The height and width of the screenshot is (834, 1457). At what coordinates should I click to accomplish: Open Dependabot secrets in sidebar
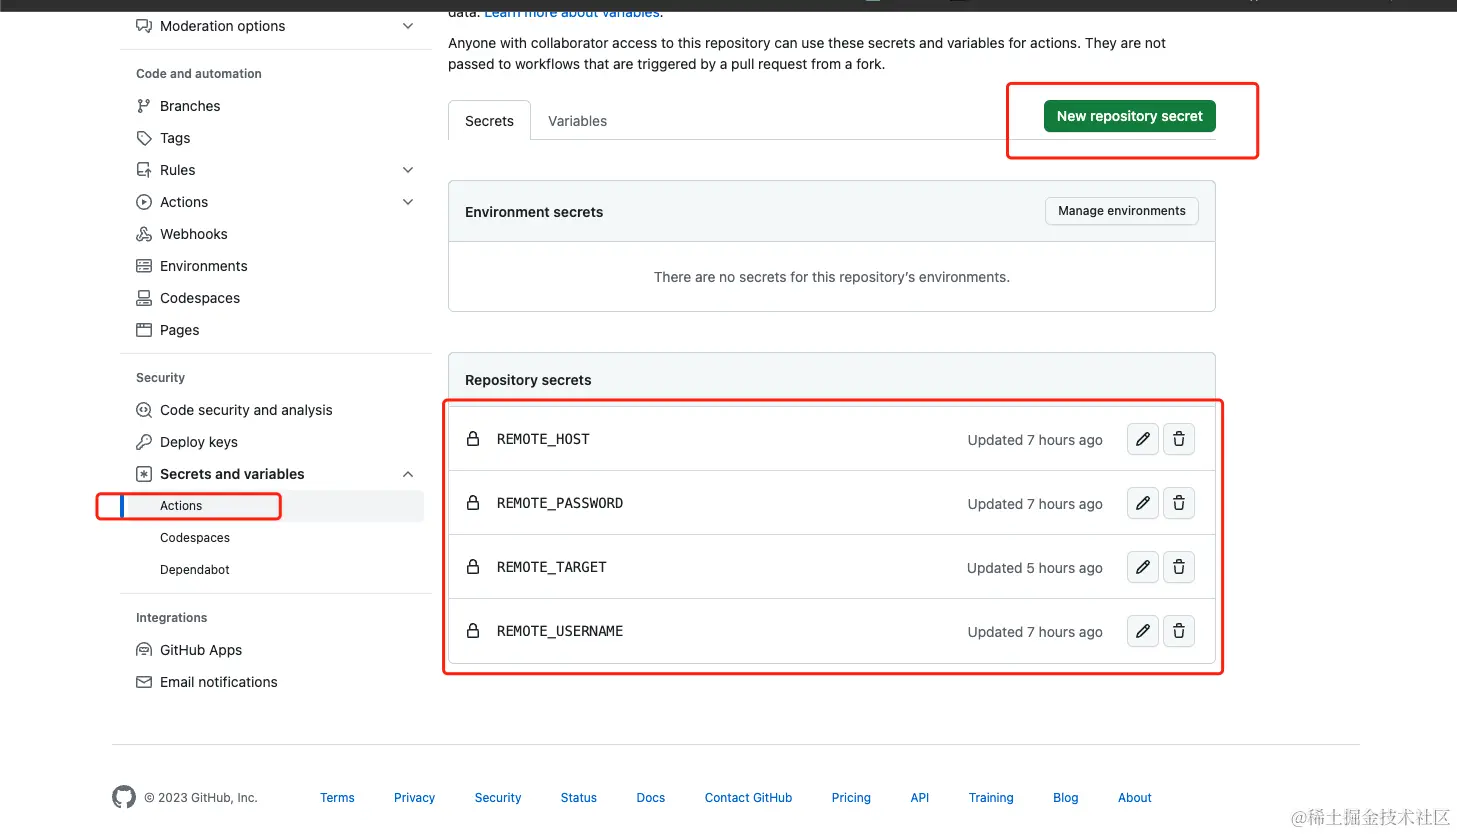[195, 570]
